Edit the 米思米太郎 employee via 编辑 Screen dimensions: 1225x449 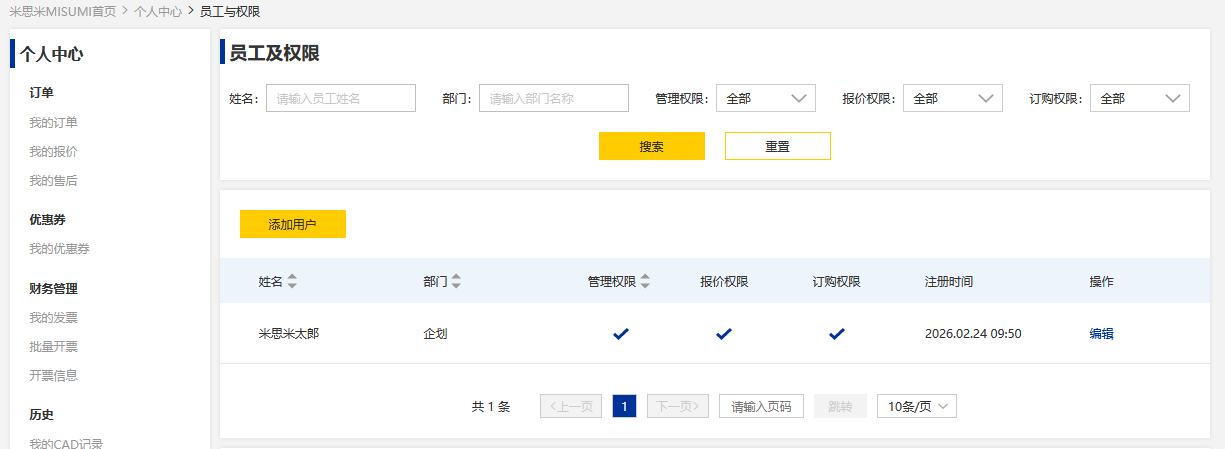(x=1101, y=334)
